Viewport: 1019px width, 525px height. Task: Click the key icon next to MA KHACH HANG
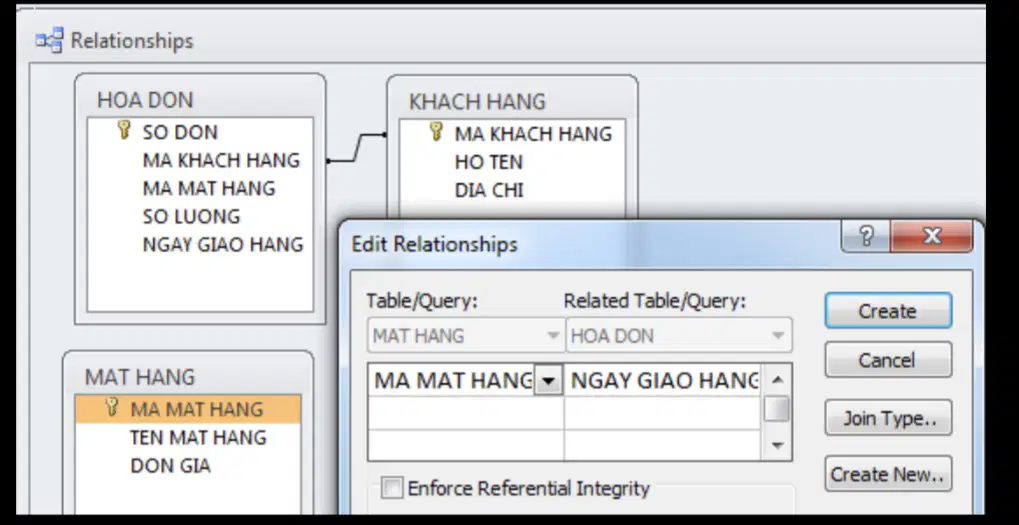pos(436,132)
